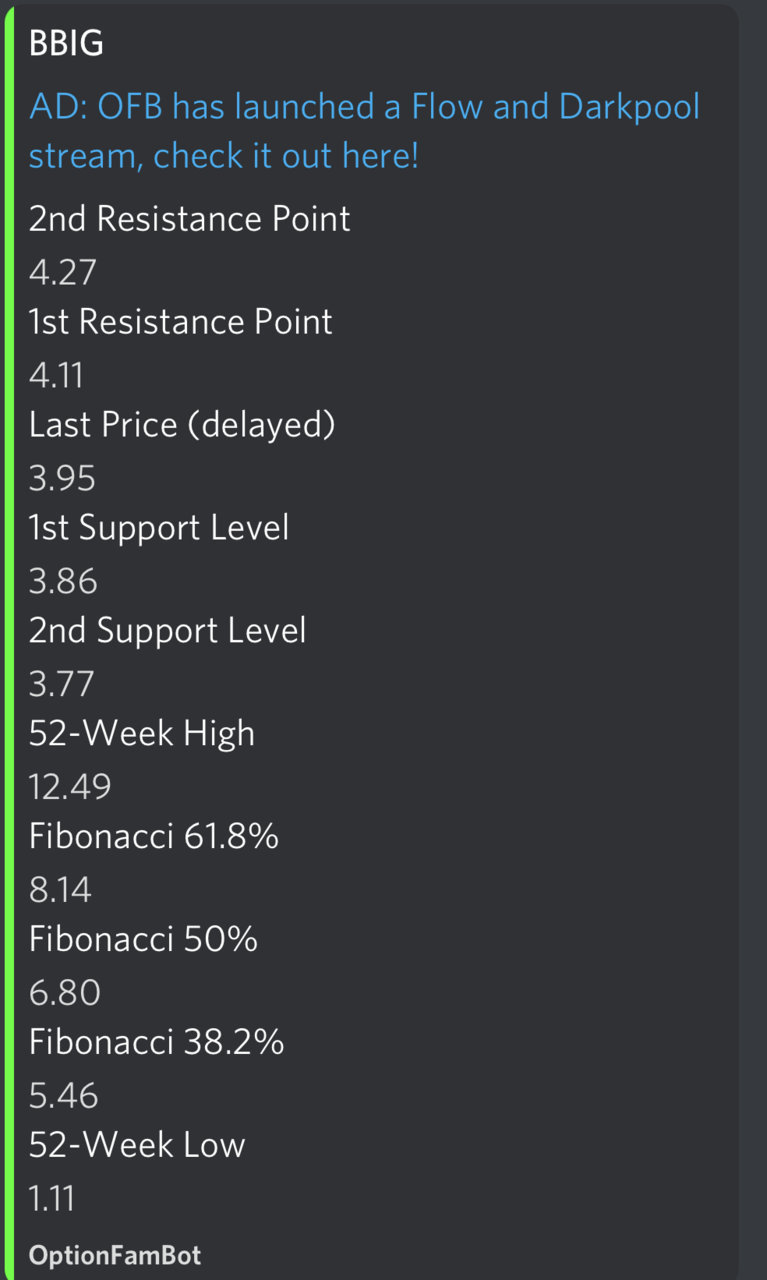This screenshot has height=1280, width=767.
Task: Select the 1st Resistance Point label
Action: click(x=181, y=322)
